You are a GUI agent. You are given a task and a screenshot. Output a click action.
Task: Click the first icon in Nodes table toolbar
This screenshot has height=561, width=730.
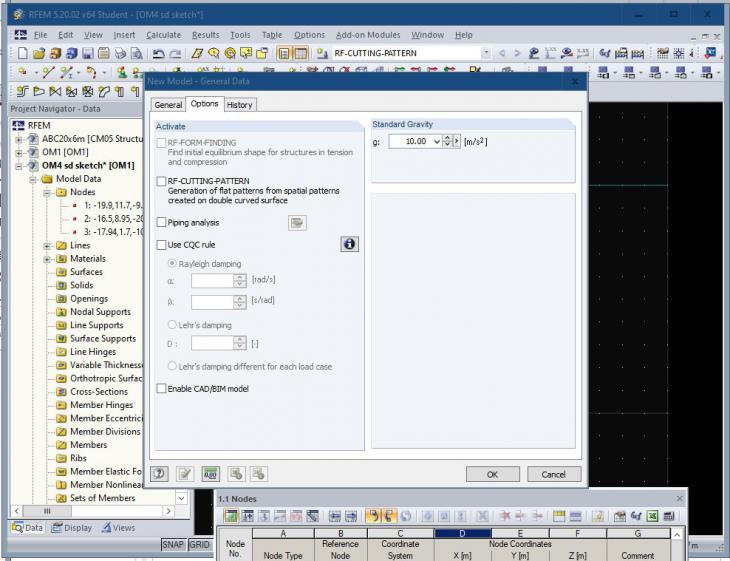click(x=230, y=516)
